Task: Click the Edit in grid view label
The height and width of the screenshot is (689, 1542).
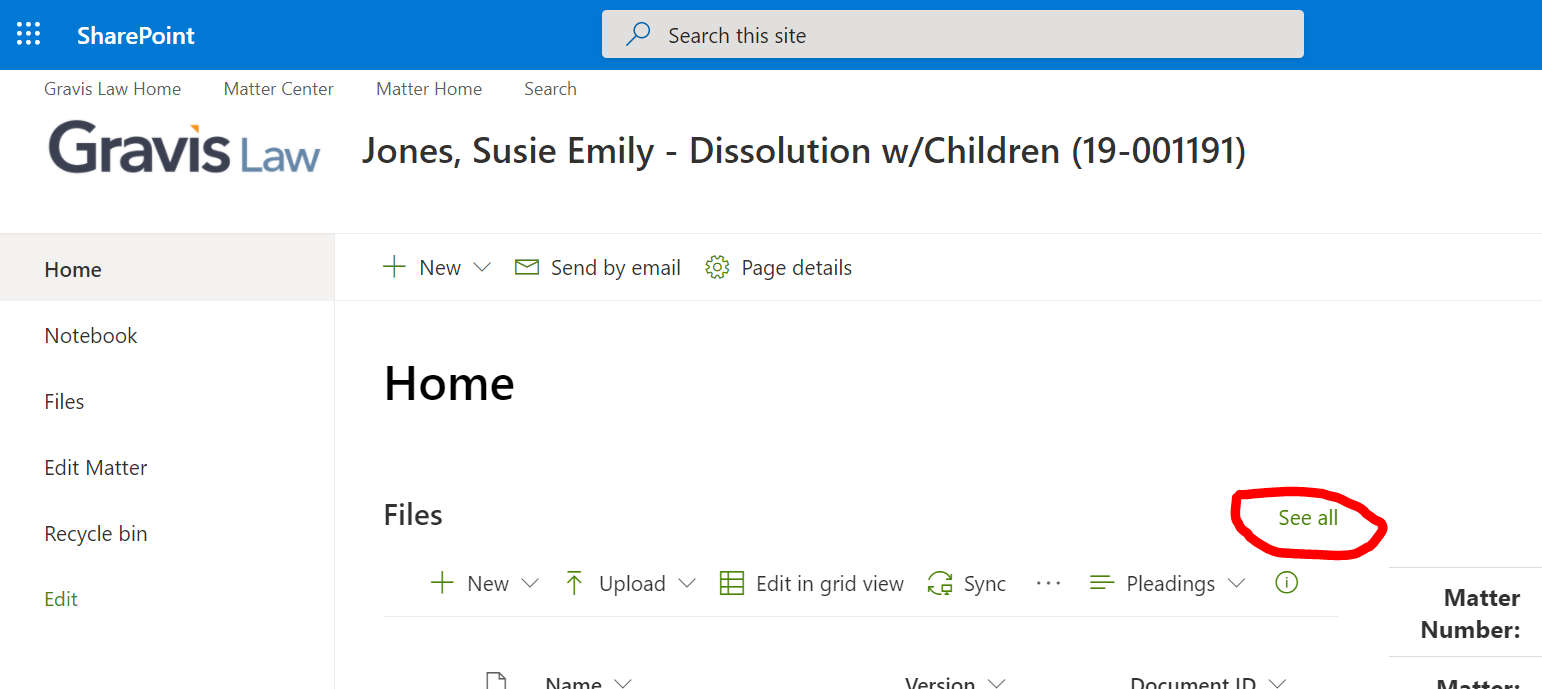Action: pyautogui.click(x=830, y=584)
